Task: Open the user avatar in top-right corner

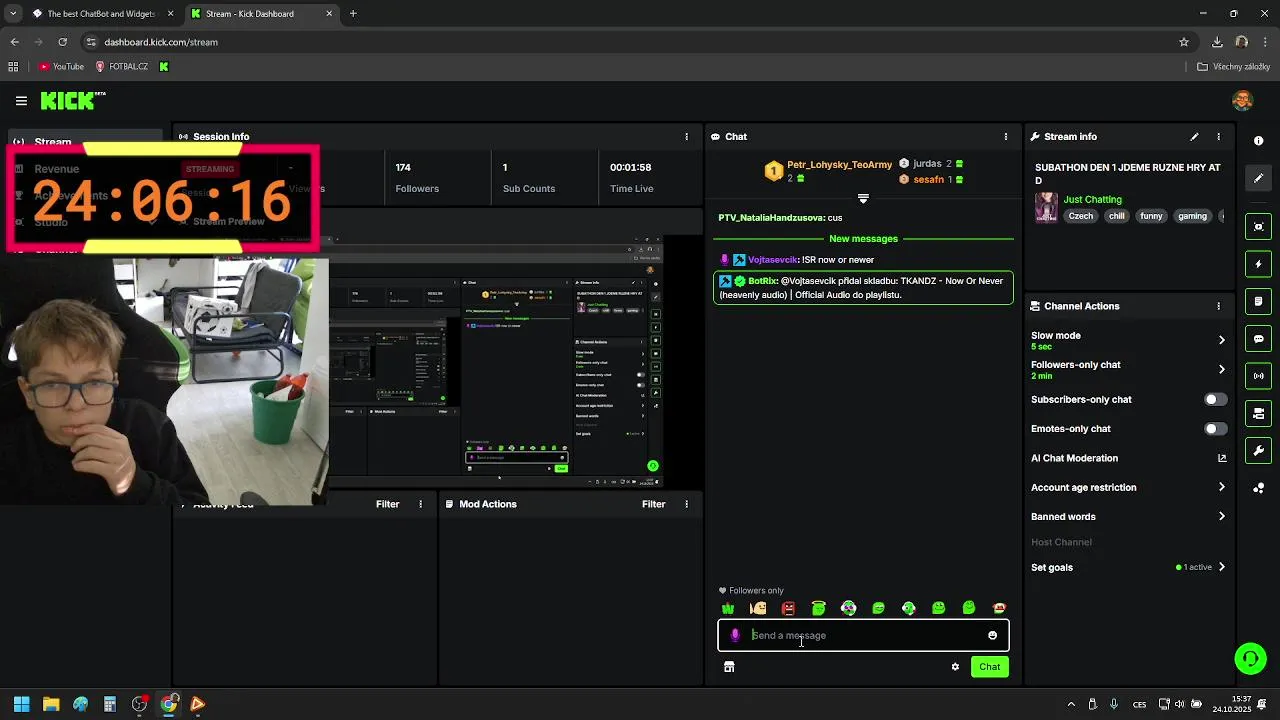Action: (x=1243, y=100)
